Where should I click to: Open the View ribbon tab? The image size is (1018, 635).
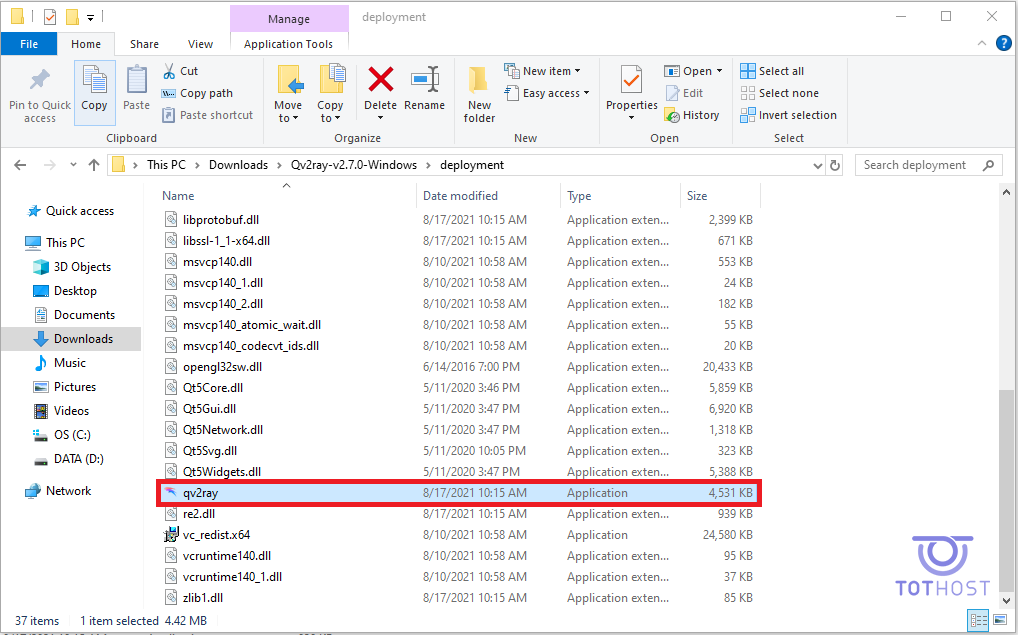pos(200,44)
